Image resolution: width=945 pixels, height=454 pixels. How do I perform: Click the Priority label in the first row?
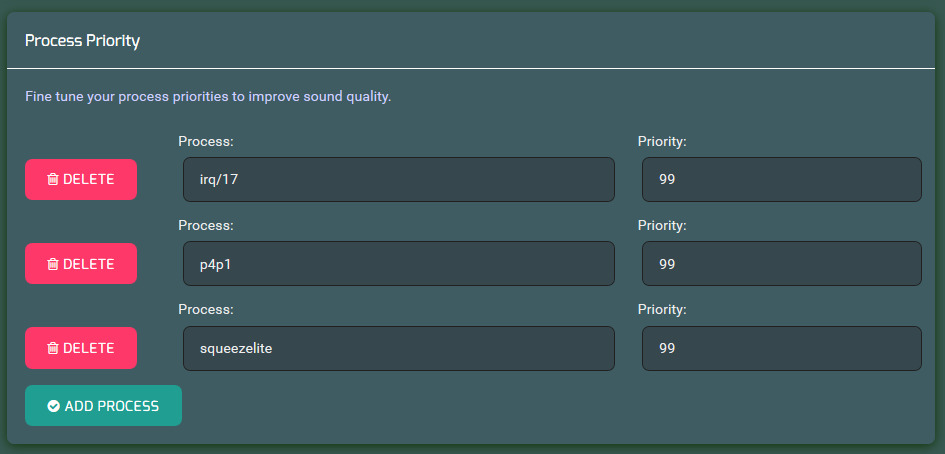[662, 142]
